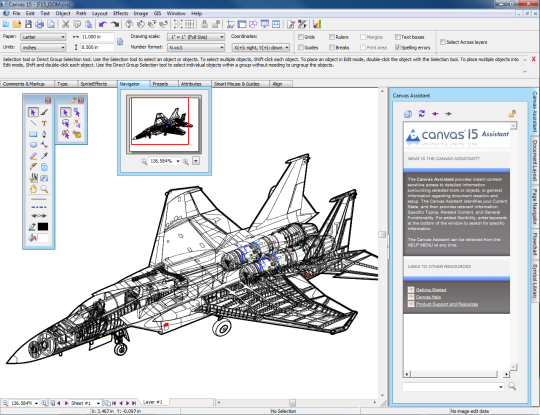Viewport: 540px width, 415px height.
Task: Open the status bar zoom level dropdown
Action: pos(36,403)
